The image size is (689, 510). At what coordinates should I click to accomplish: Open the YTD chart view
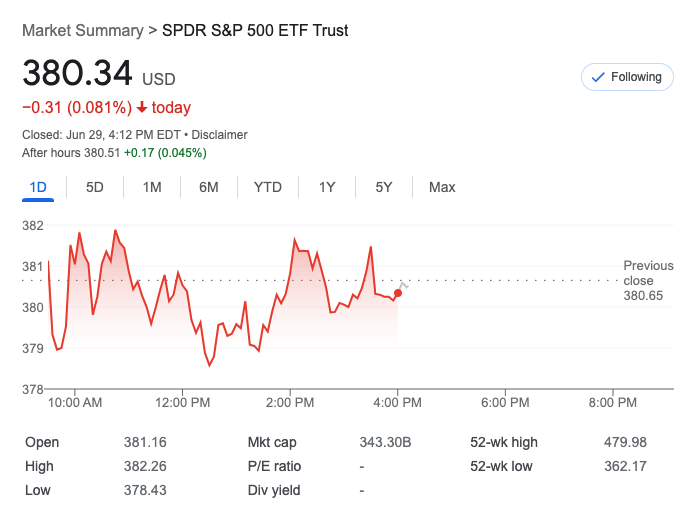(268, 187)
